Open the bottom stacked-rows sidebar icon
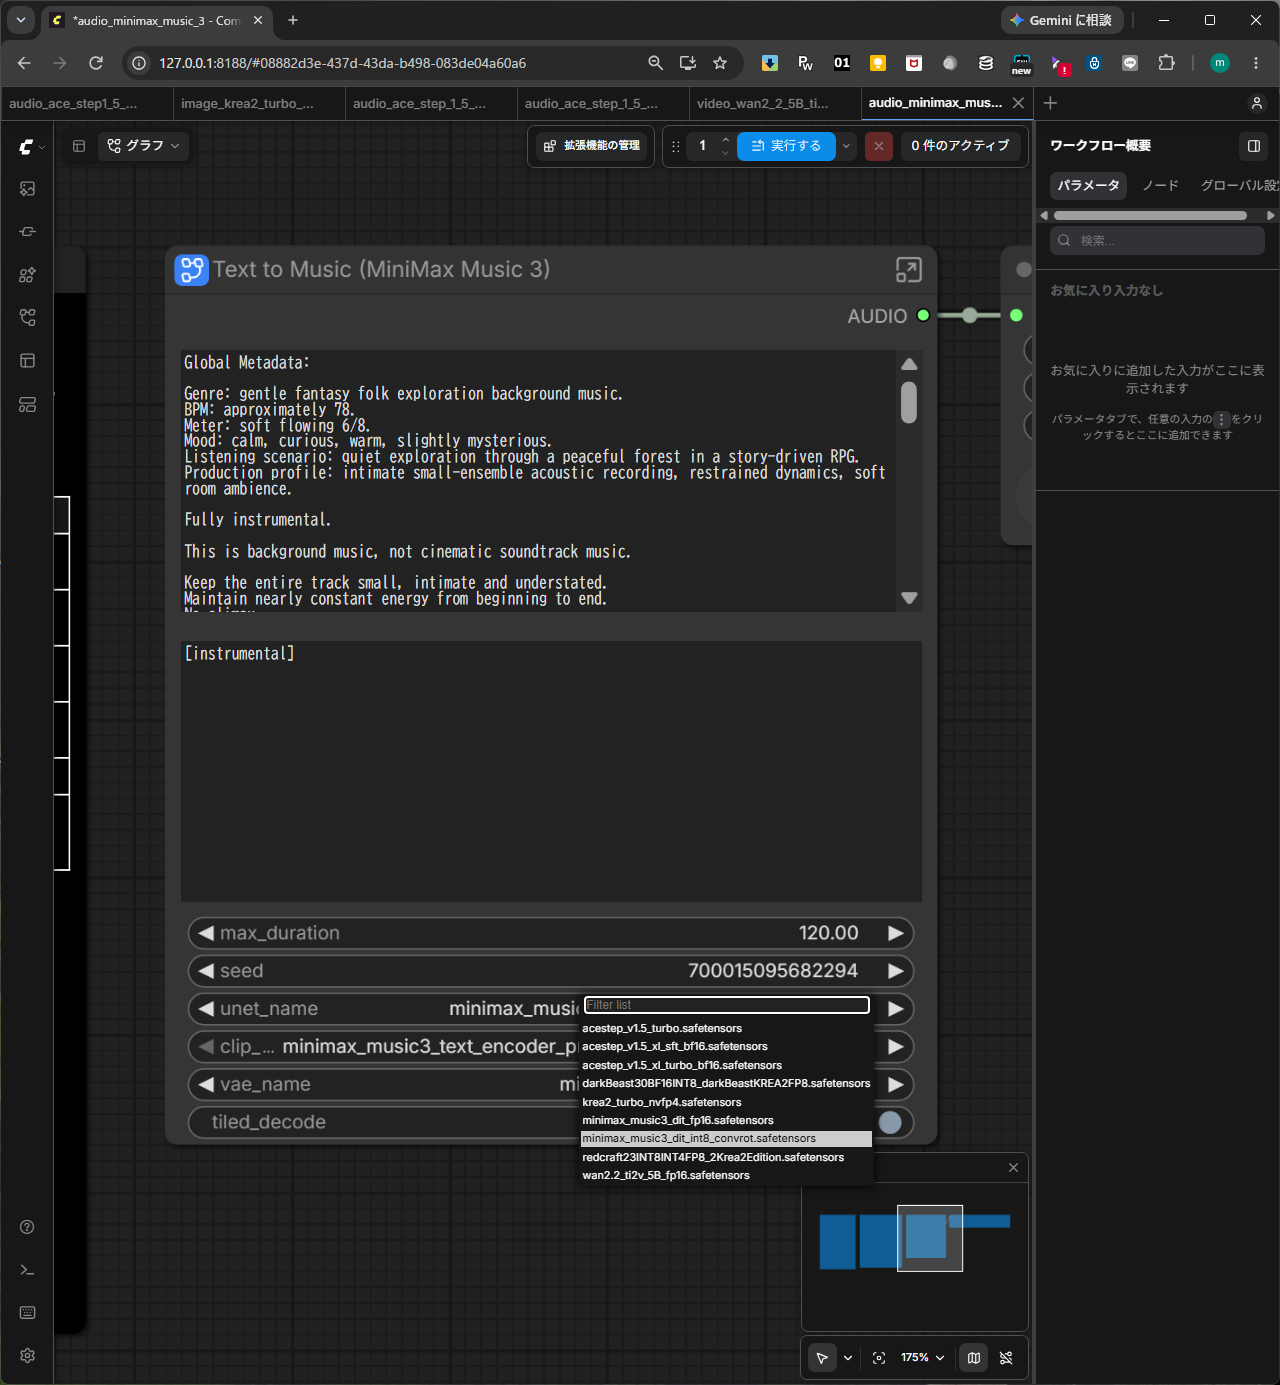Viewport: 1280px width, 1385px height. pos(27,404)
